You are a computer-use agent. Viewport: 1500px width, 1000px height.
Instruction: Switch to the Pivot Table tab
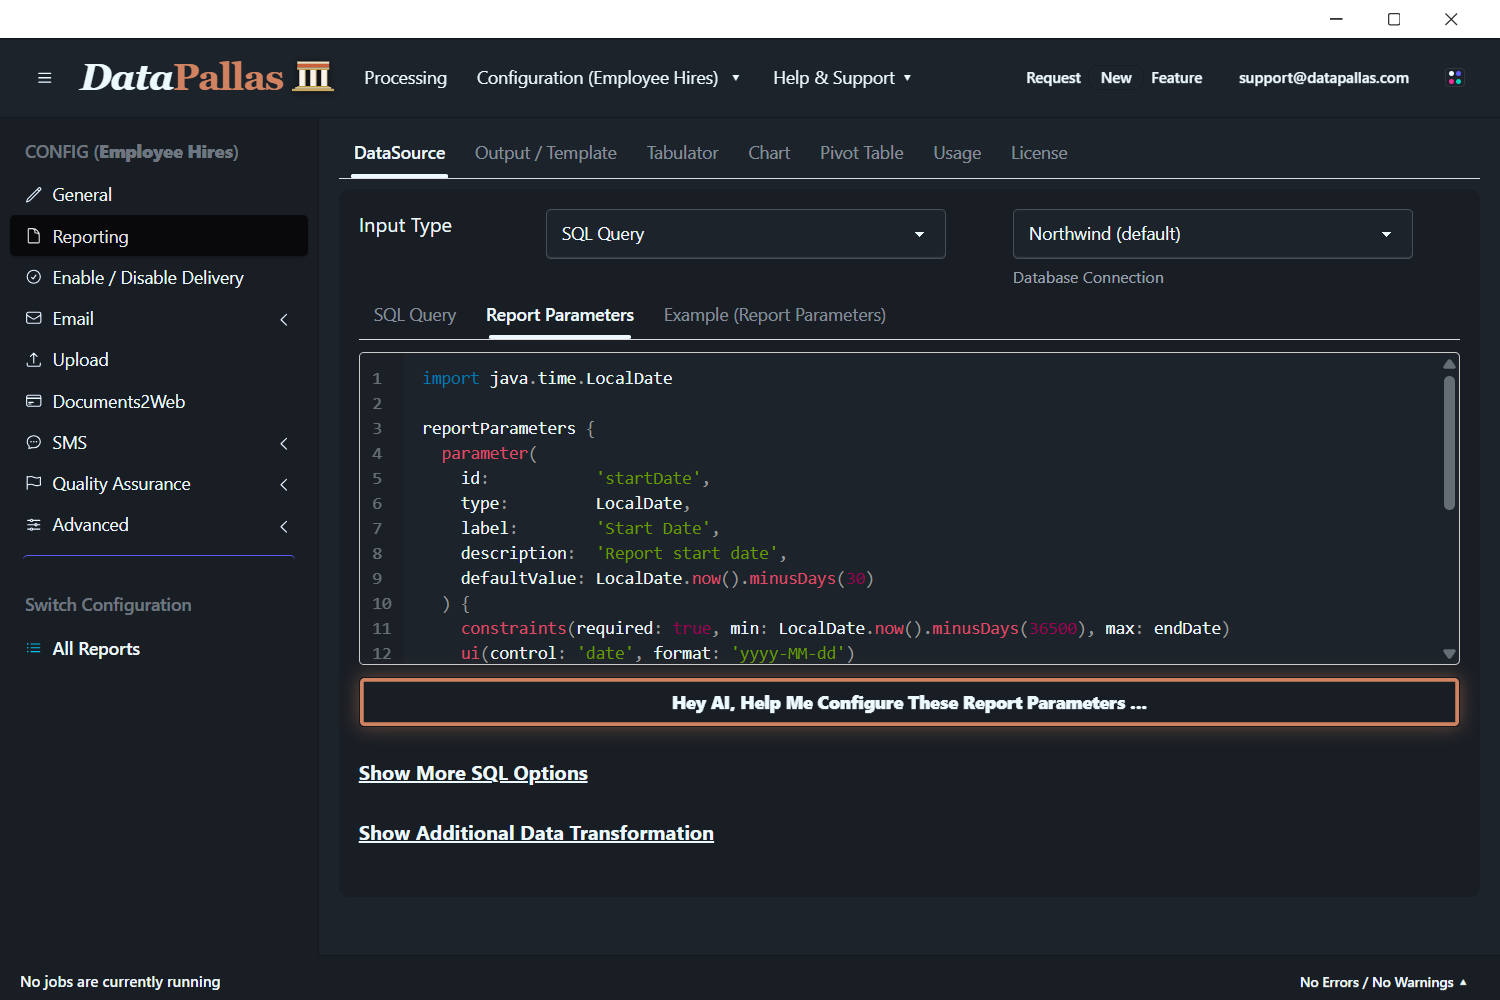861,153
